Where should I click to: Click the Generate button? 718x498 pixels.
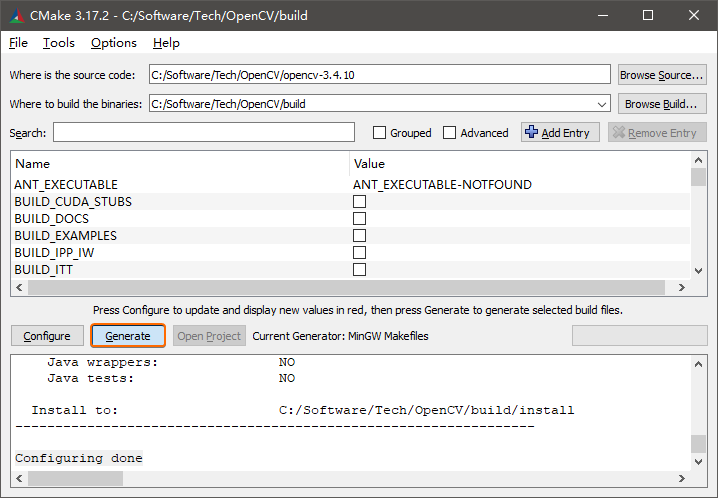pos(128,336)
